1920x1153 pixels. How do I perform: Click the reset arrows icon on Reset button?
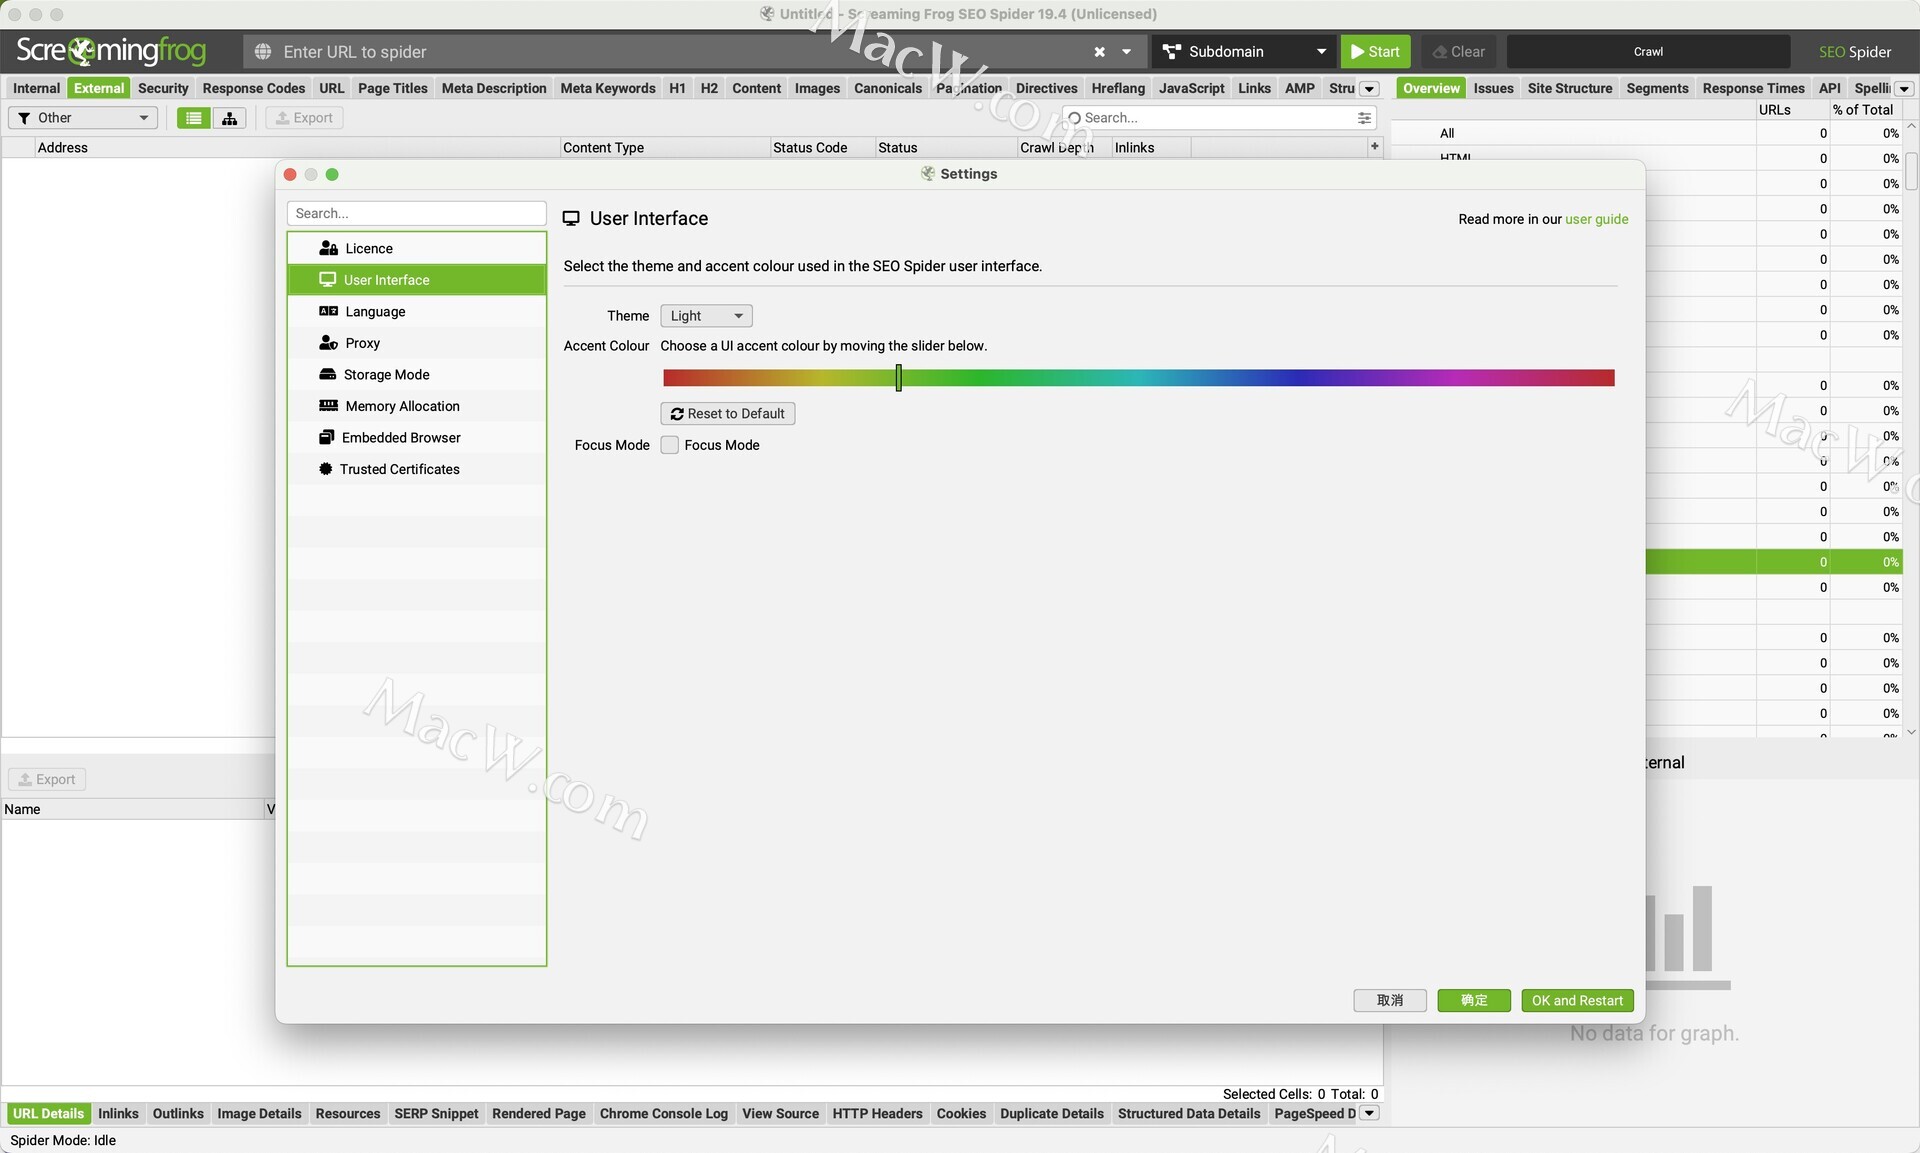677,414
